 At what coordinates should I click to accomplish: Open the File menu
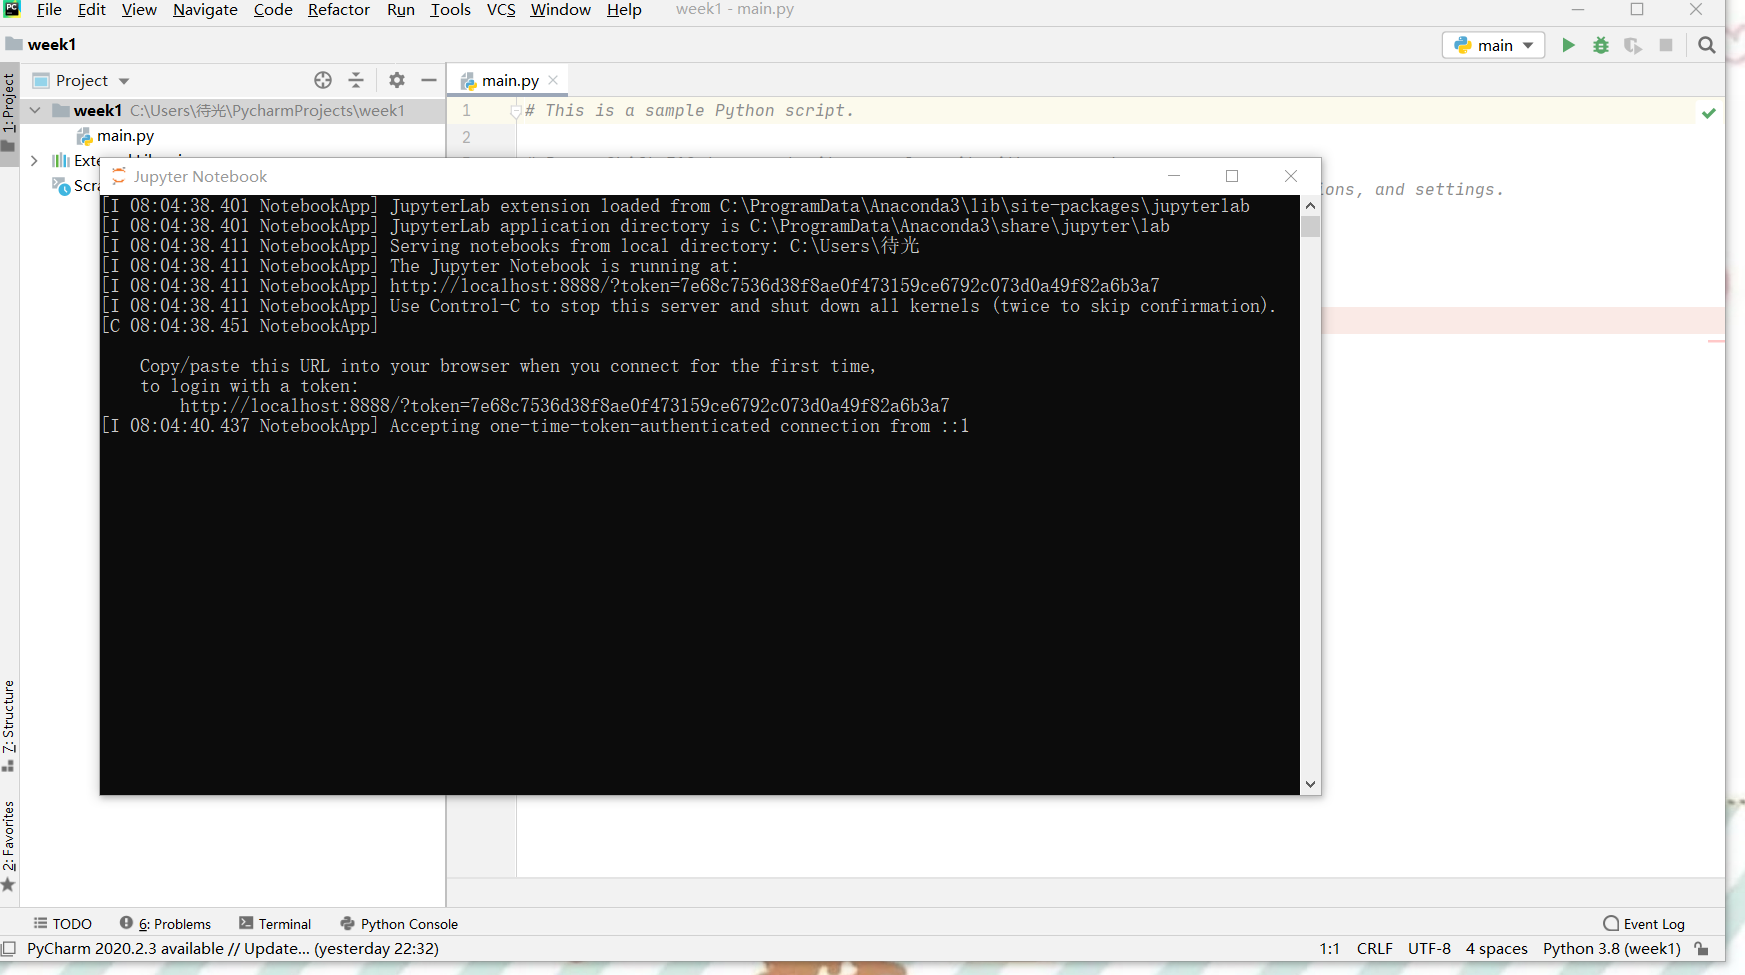(x=49, y=9)
